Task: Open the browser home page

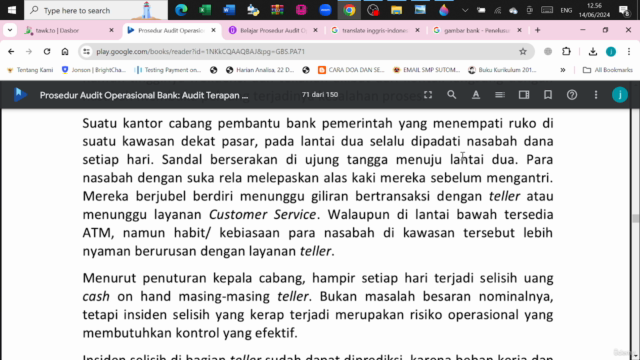Action: pyautogui.click(x=65, y=51)
